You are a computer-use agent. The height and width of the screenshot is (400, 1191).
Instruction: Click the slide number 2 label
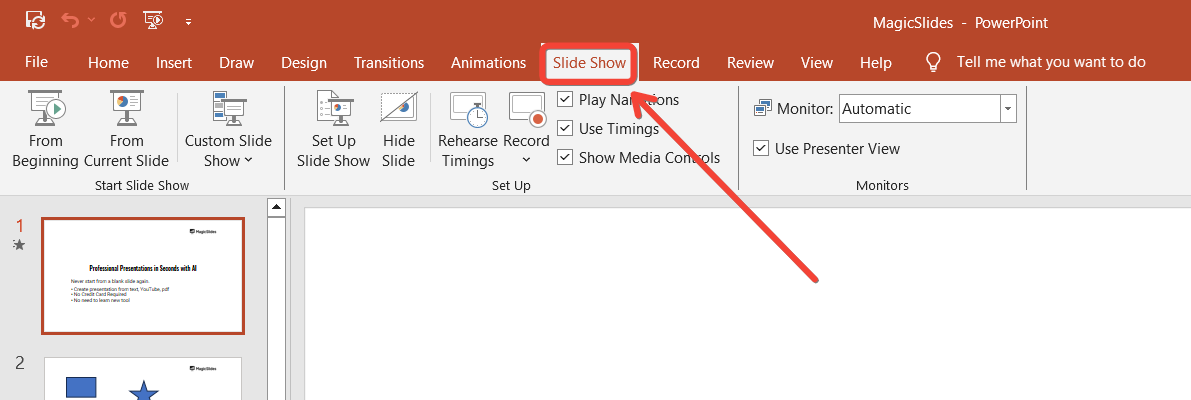21,363
